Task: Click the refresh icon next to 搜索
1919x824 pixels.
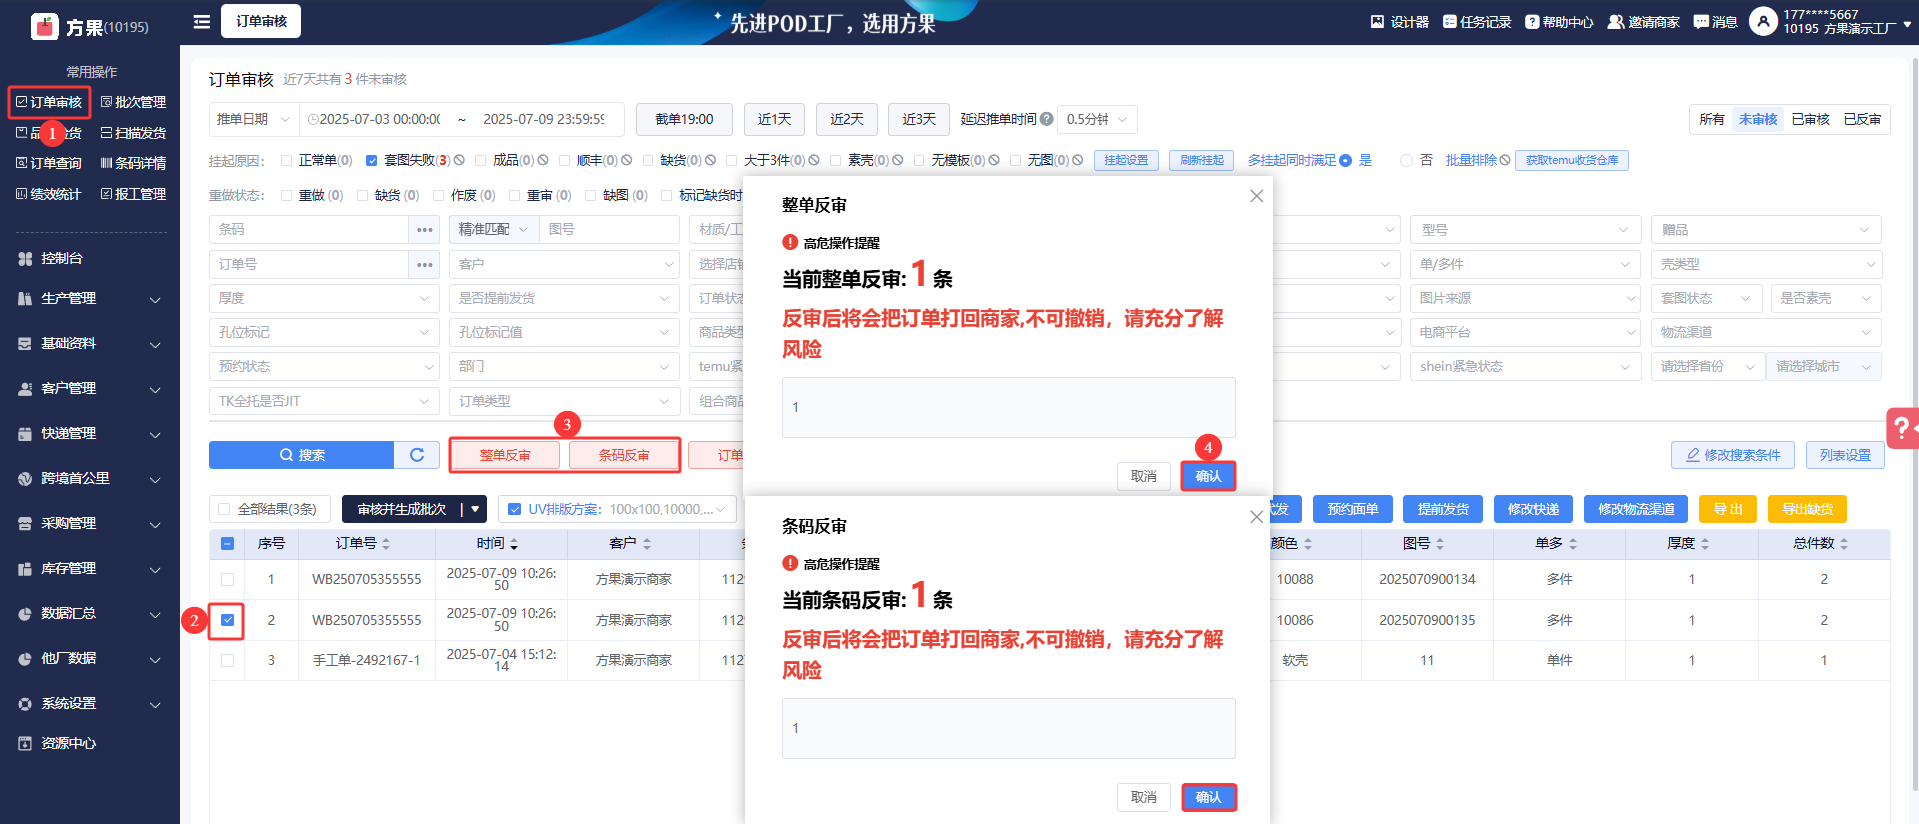Action: coord(417,455)
